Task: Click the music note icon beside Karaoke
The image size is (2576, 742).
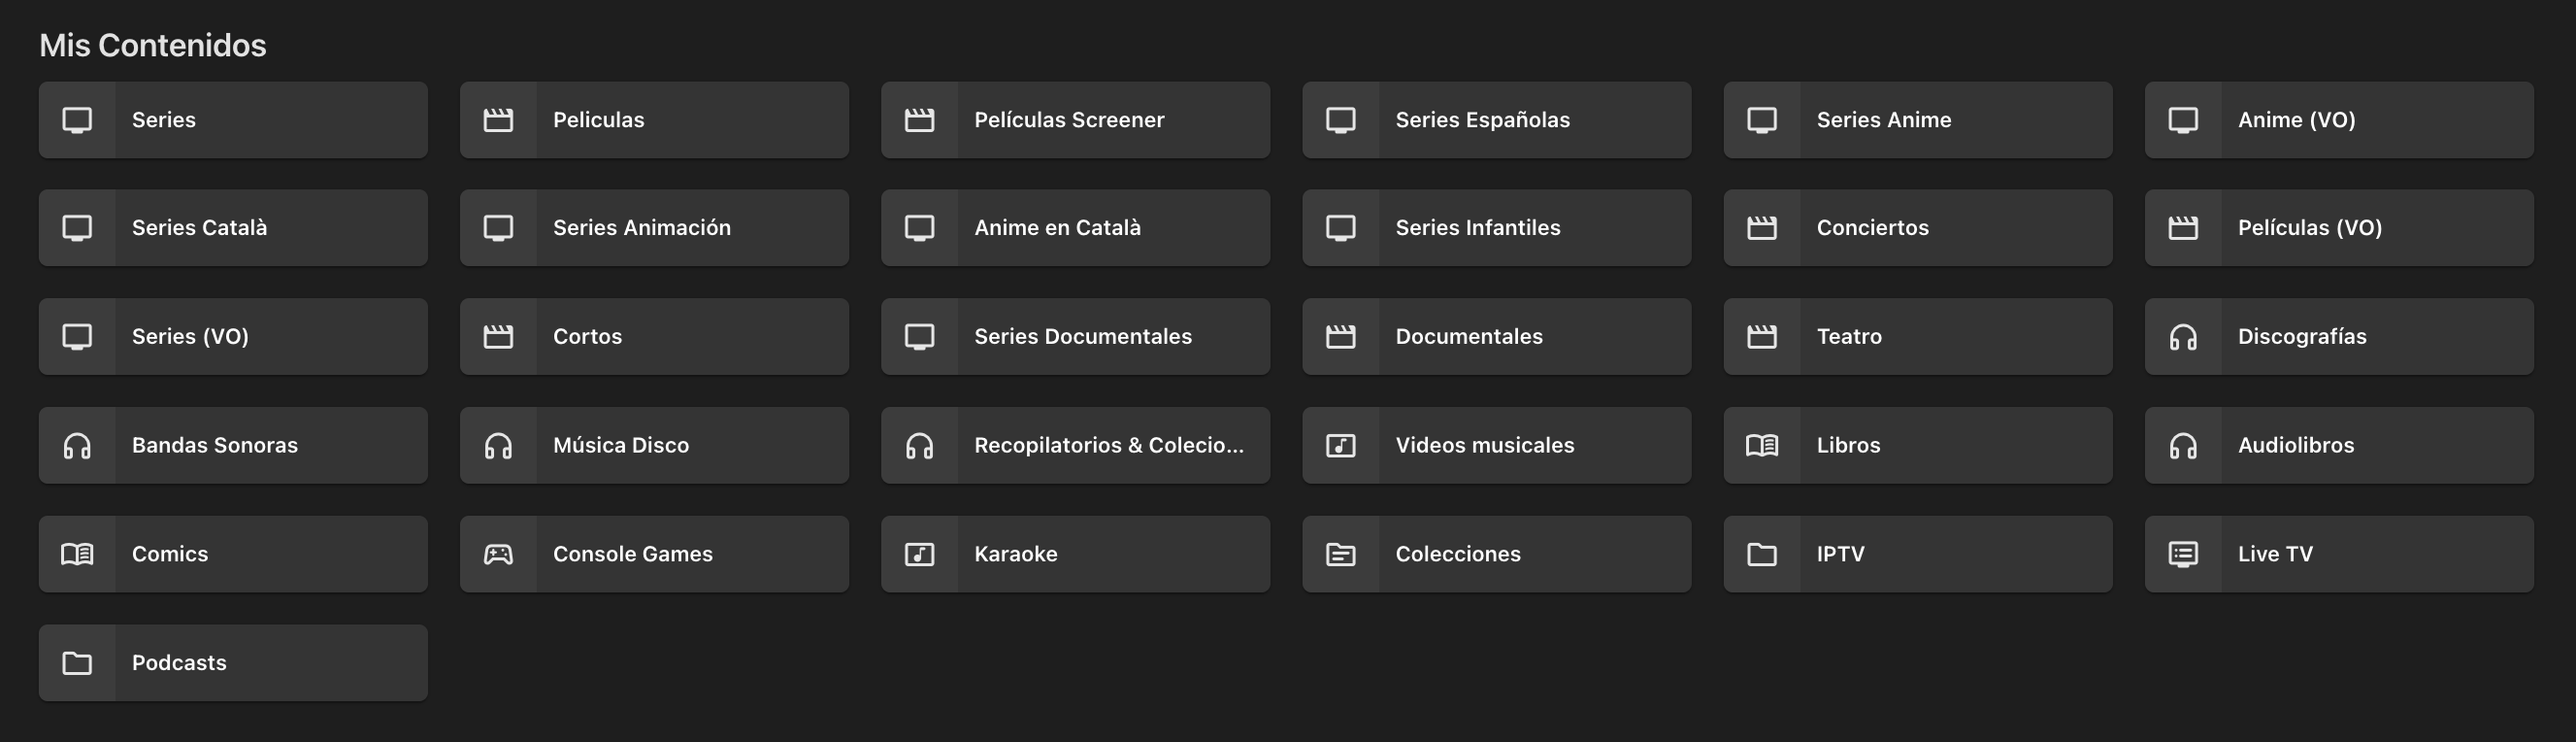Action: click(920, 554)
